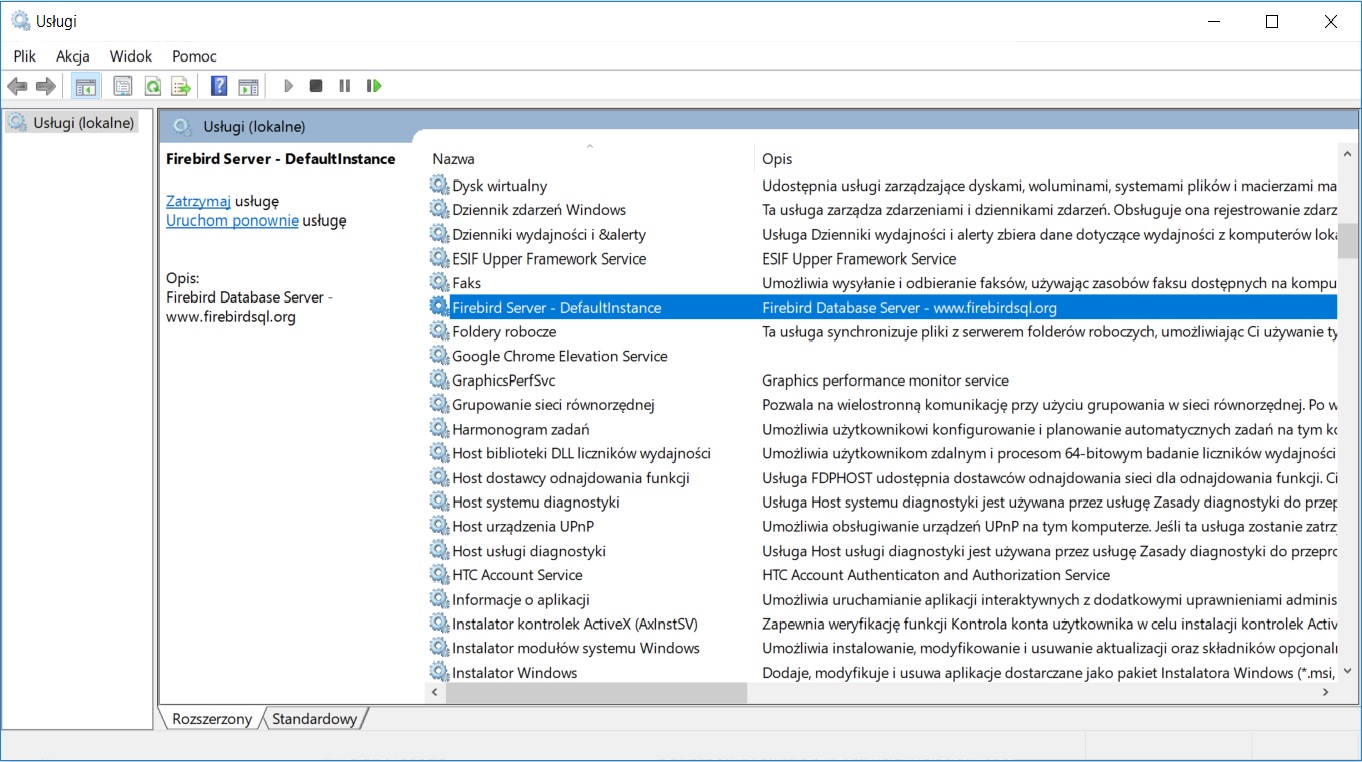The image size is (1362, 762).
Task: Click gear icon of GraphicsPerfSvc
Action: point(439,380)
